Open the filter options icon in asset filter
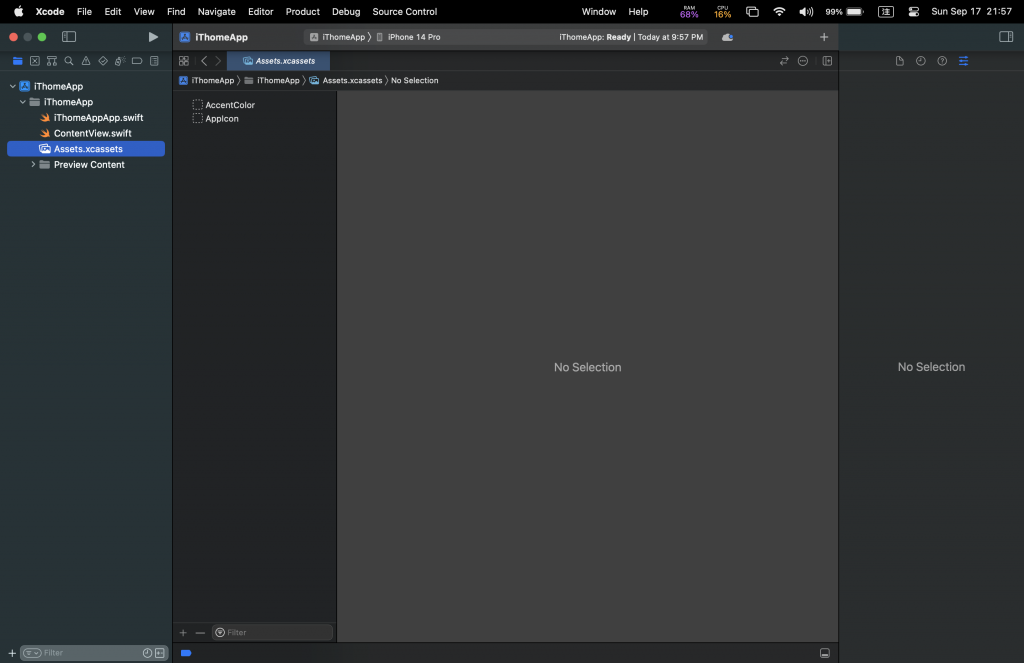The width and height of the screenshot is (1024, 663). pos(220,632)
